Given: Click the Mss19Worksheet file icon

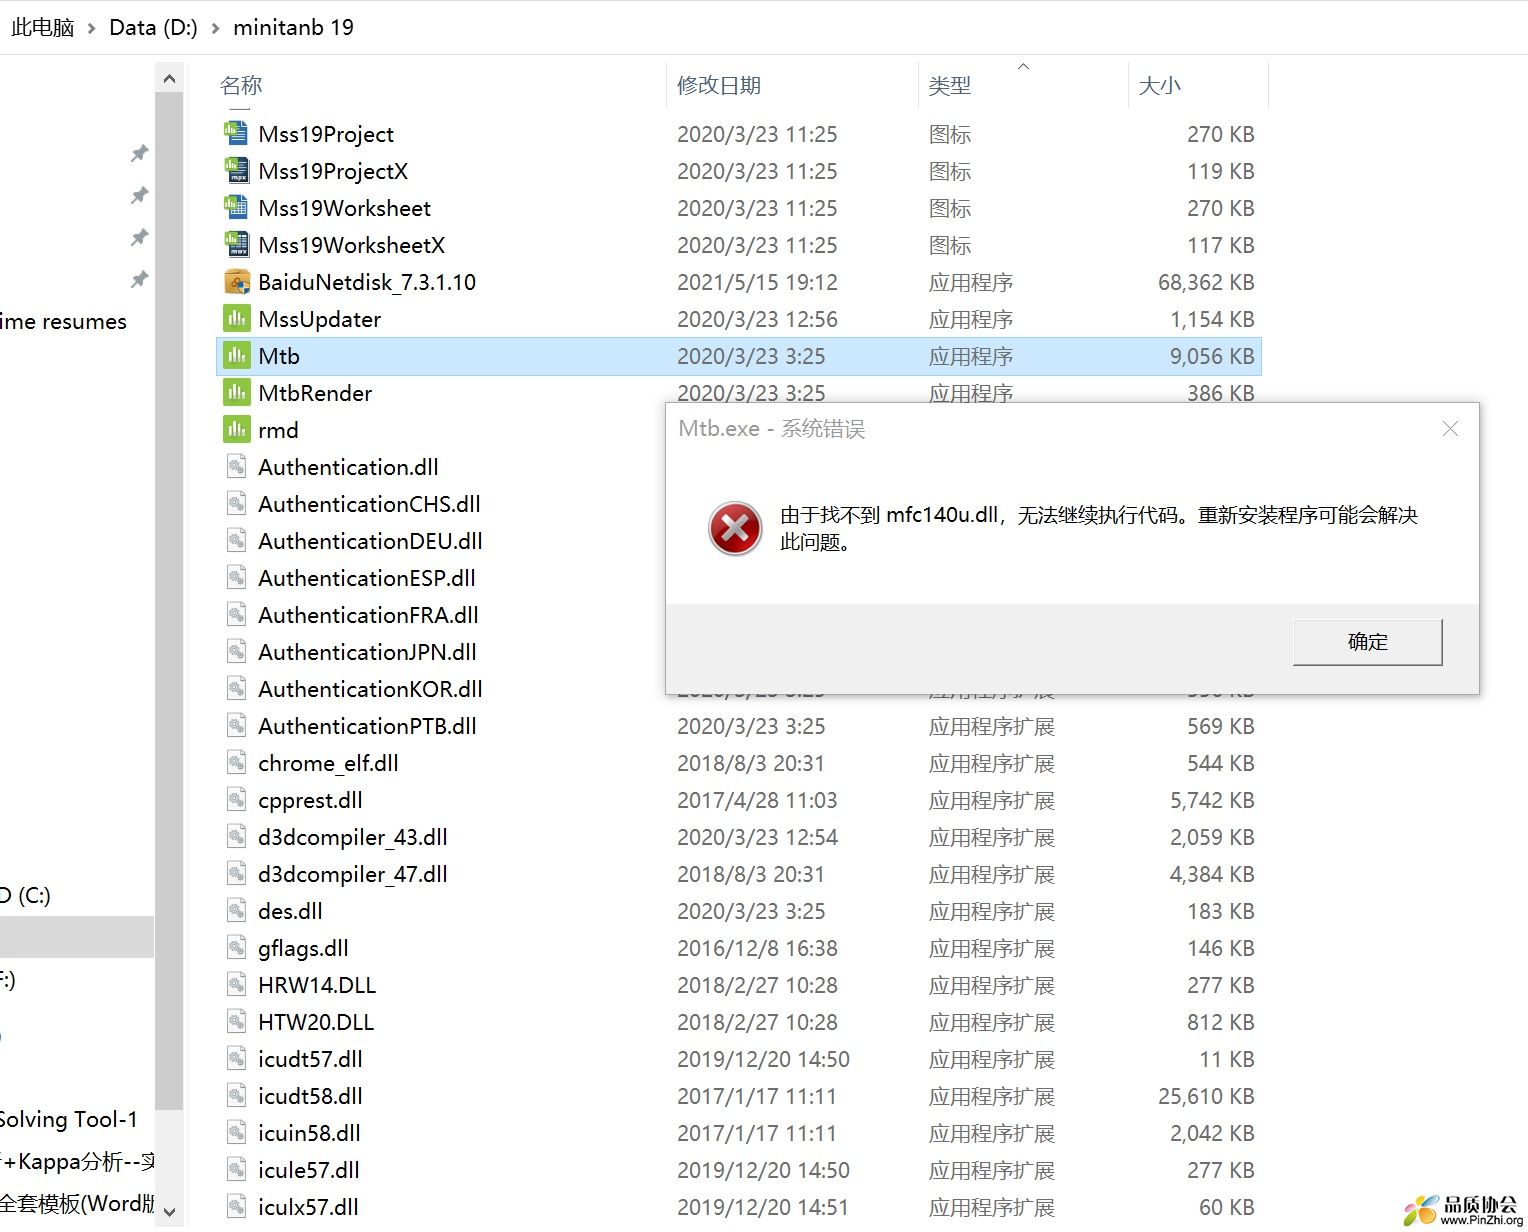Looking at the screenshot, I should tap(236, 208).
